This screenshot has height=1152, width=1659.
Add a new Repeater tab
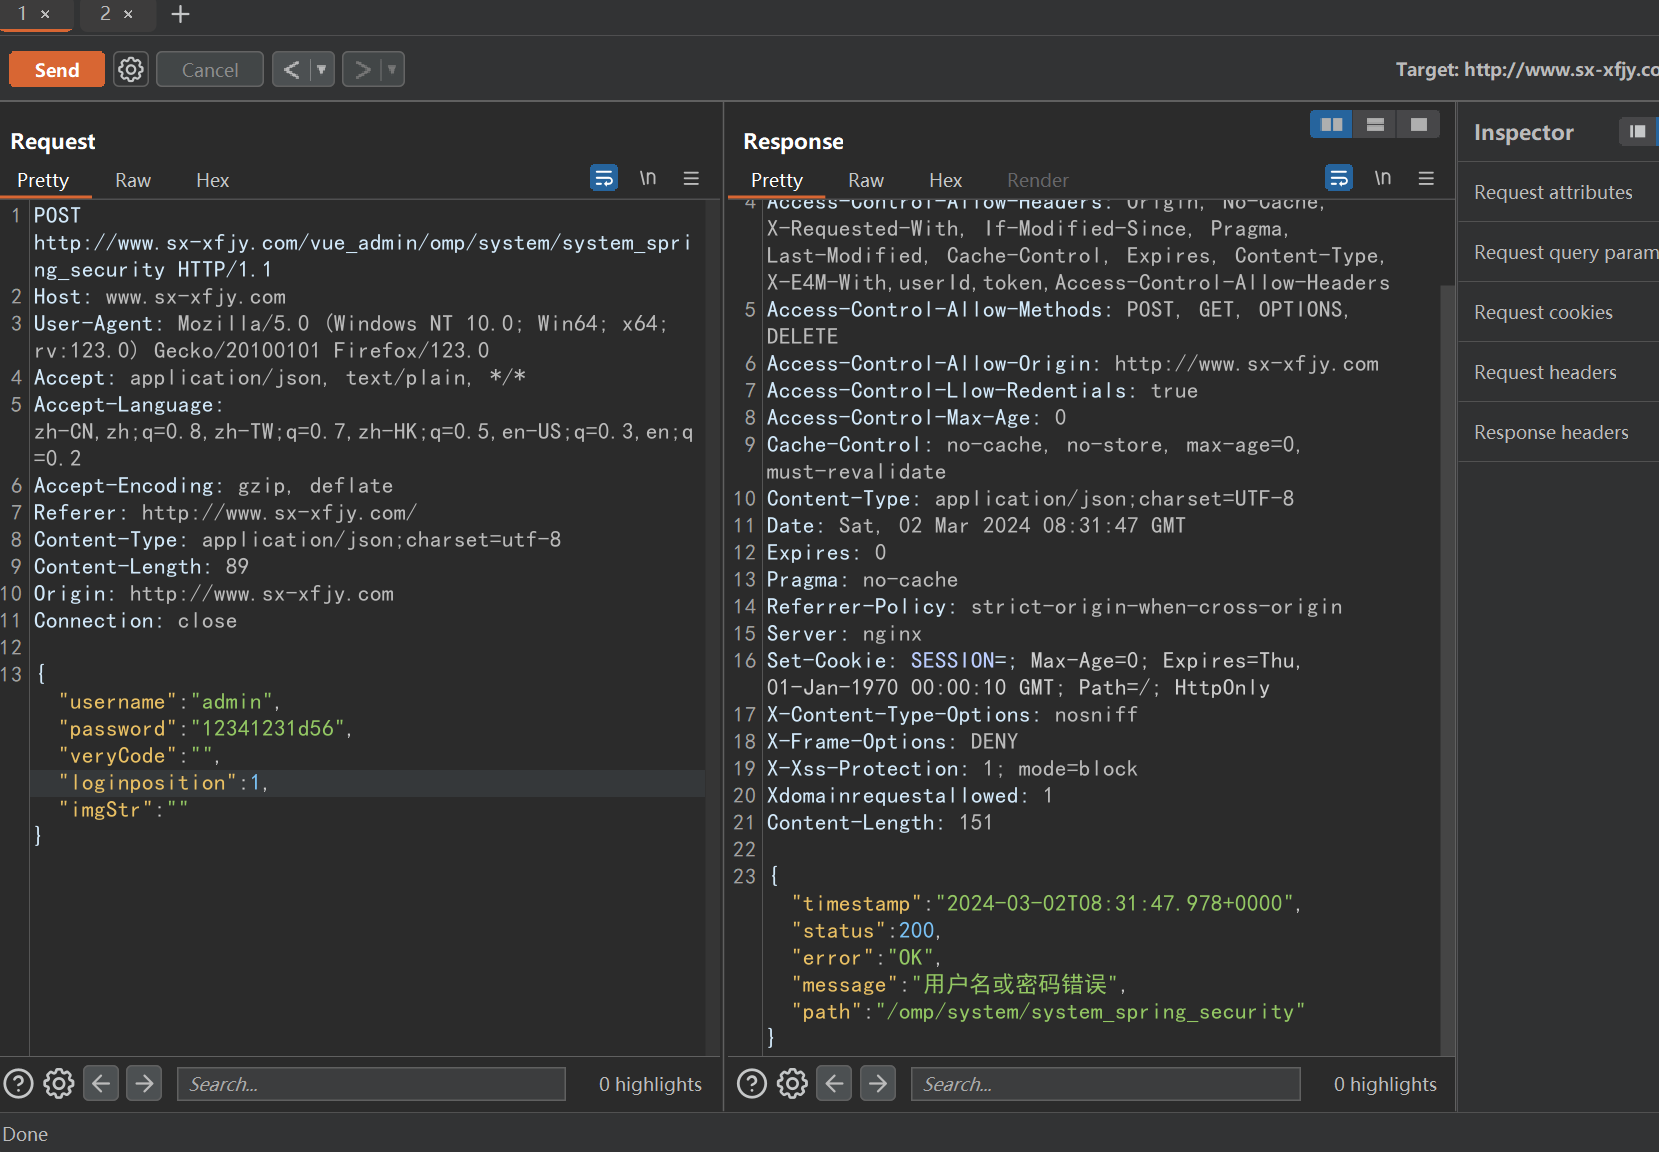181,14
